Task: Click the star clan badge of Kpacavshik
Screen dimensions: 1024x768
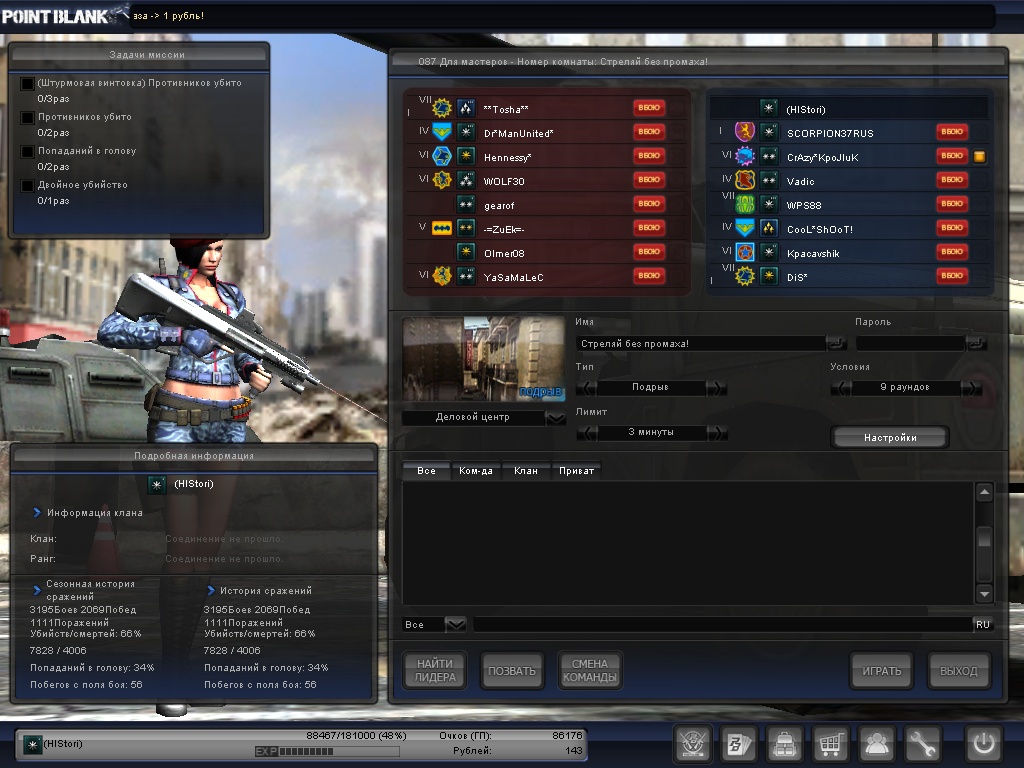Action: (745, 252)
